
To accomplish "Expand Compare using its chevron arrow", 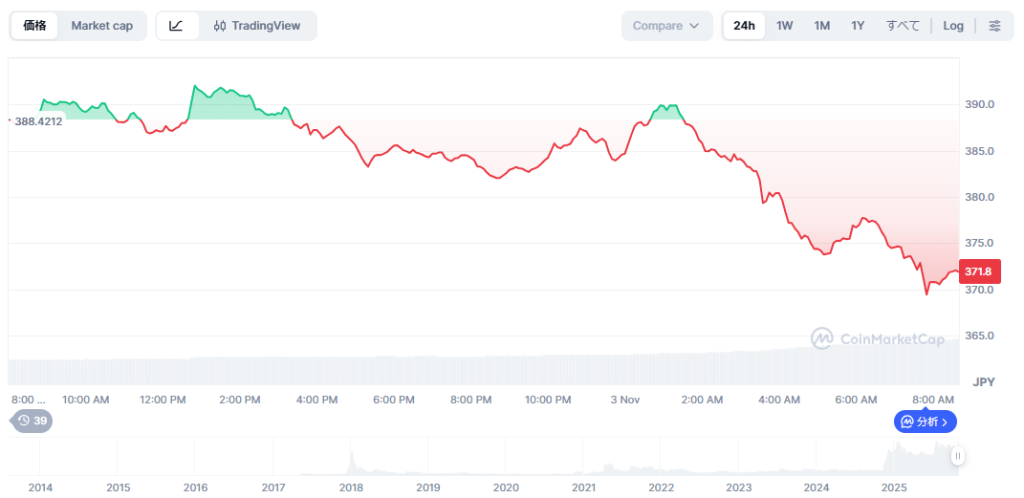I will pyautogui.click(x=694, y=26).
